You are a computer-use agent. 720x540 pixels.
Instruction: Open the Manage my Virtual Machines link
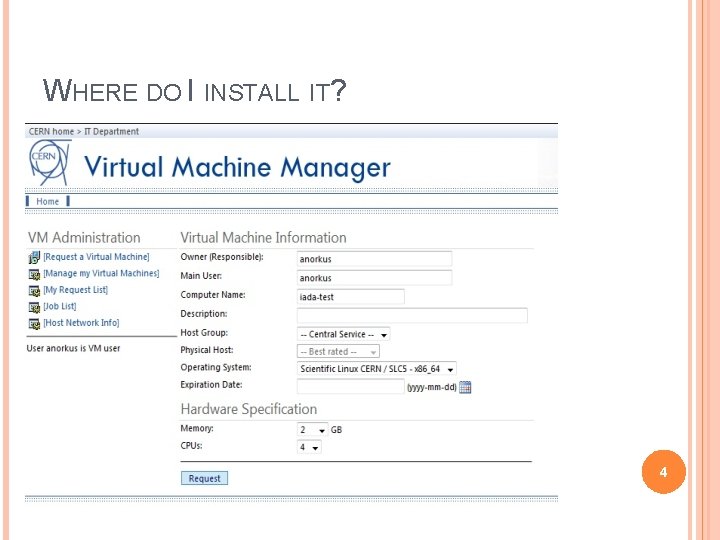coord(101,273)
